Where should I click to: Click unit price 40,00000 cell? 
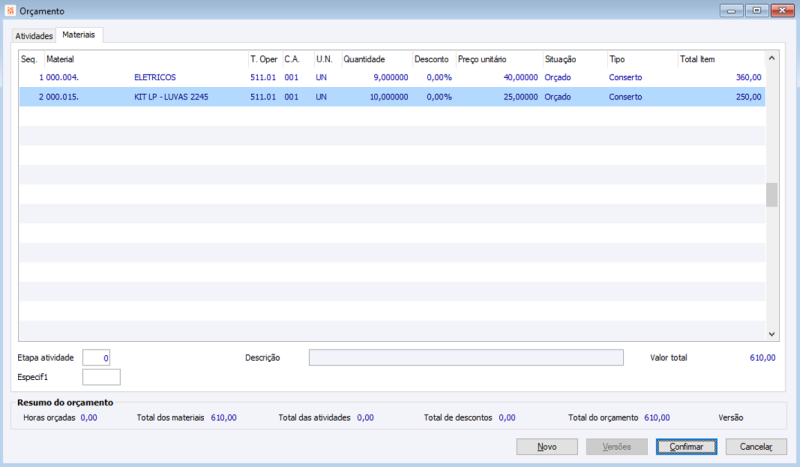click(520, 78)
